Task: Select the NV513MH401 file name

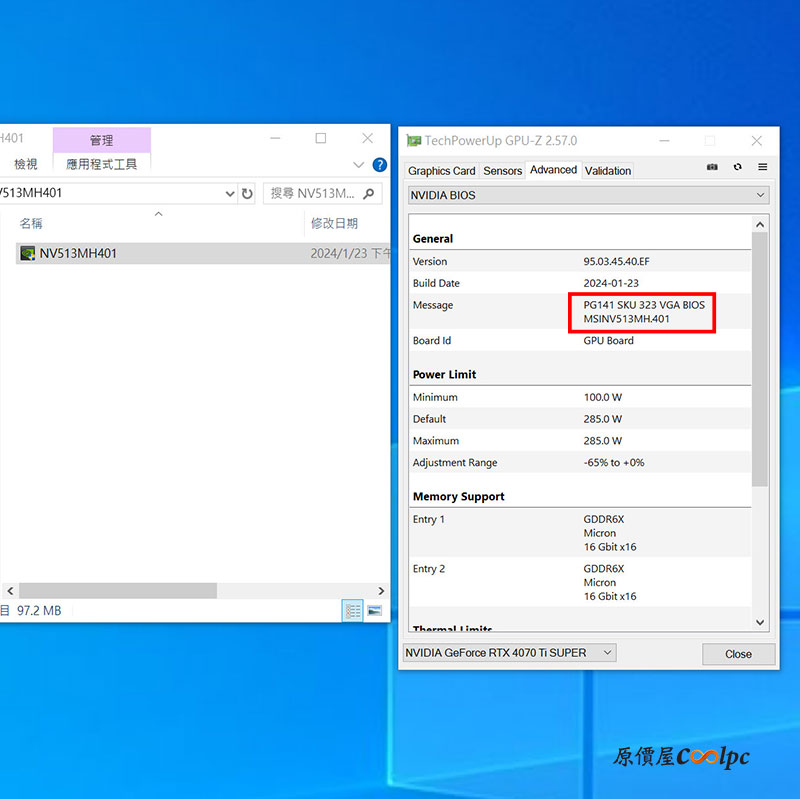Action: 79,253
